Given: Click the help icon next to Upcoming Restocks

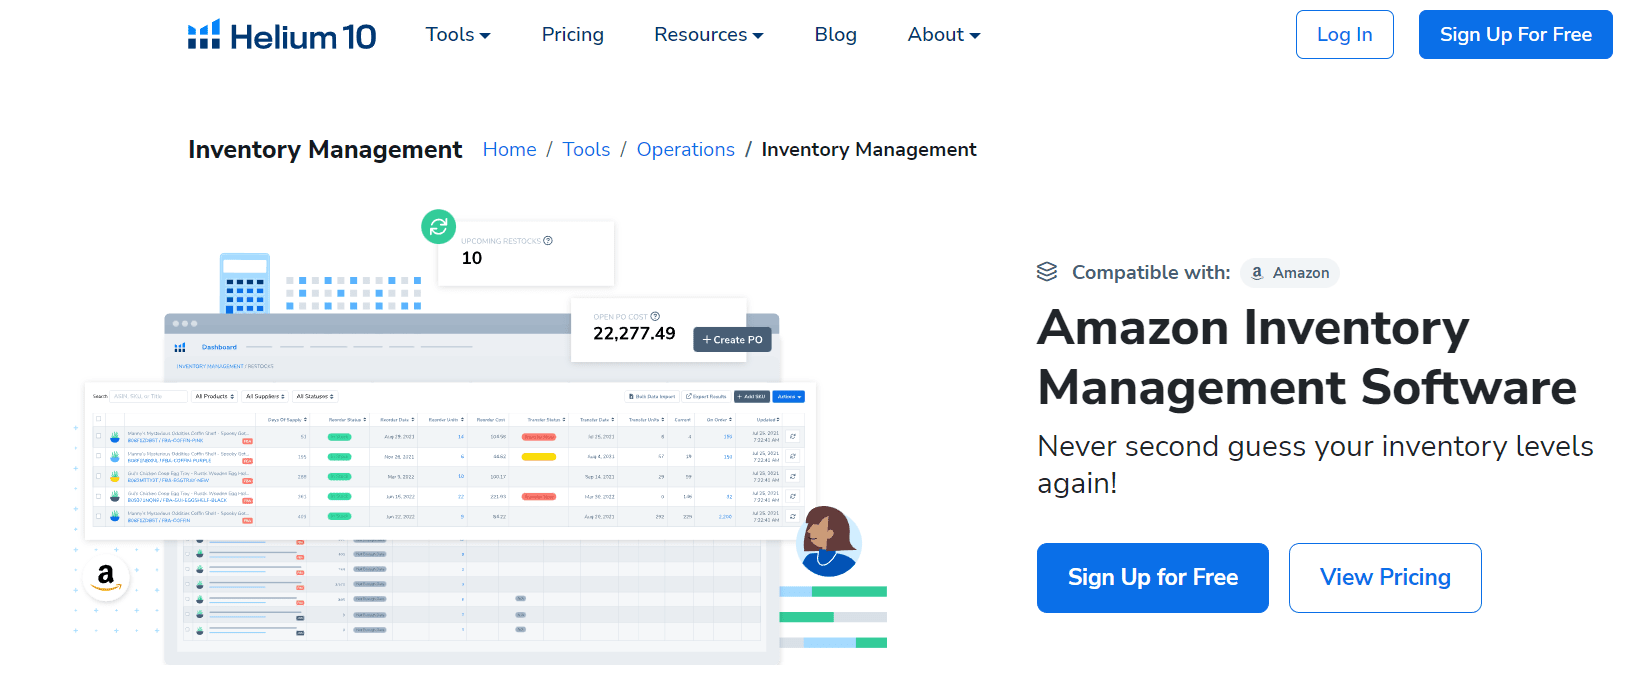Looking at the screenshot, I should pyautogui.click(x=548, y=241).
